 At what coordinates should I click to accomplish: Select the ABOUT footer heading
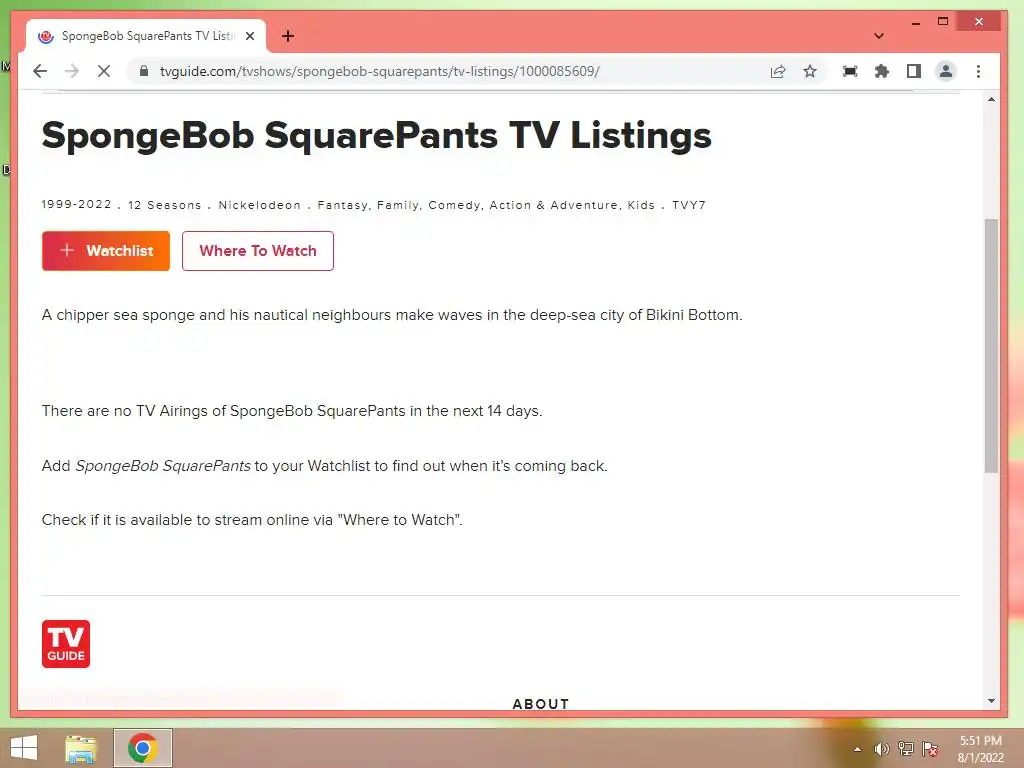541,703
